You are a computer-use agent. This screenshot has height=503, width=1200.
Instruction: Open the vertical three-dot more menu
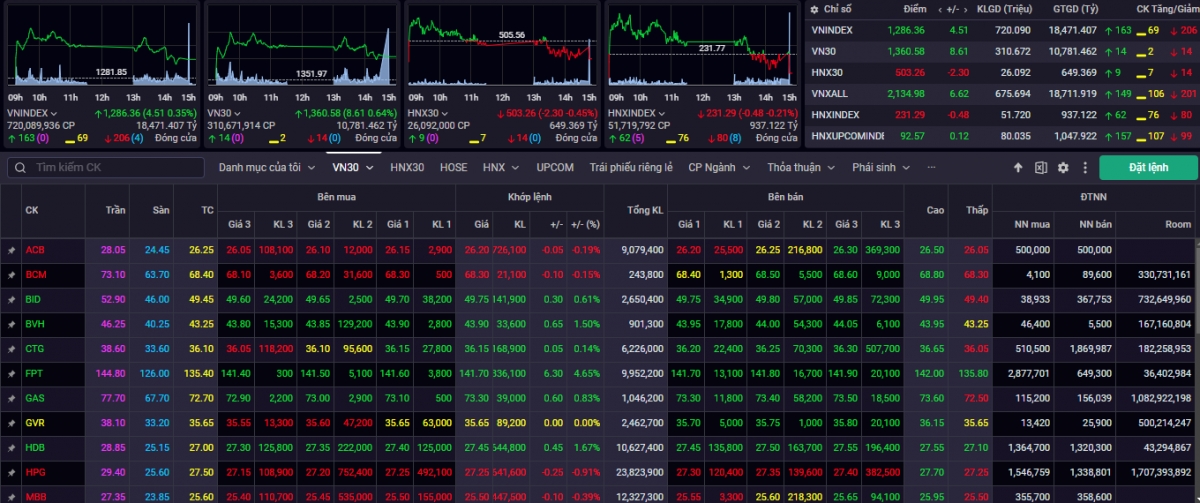point(1083,168)
